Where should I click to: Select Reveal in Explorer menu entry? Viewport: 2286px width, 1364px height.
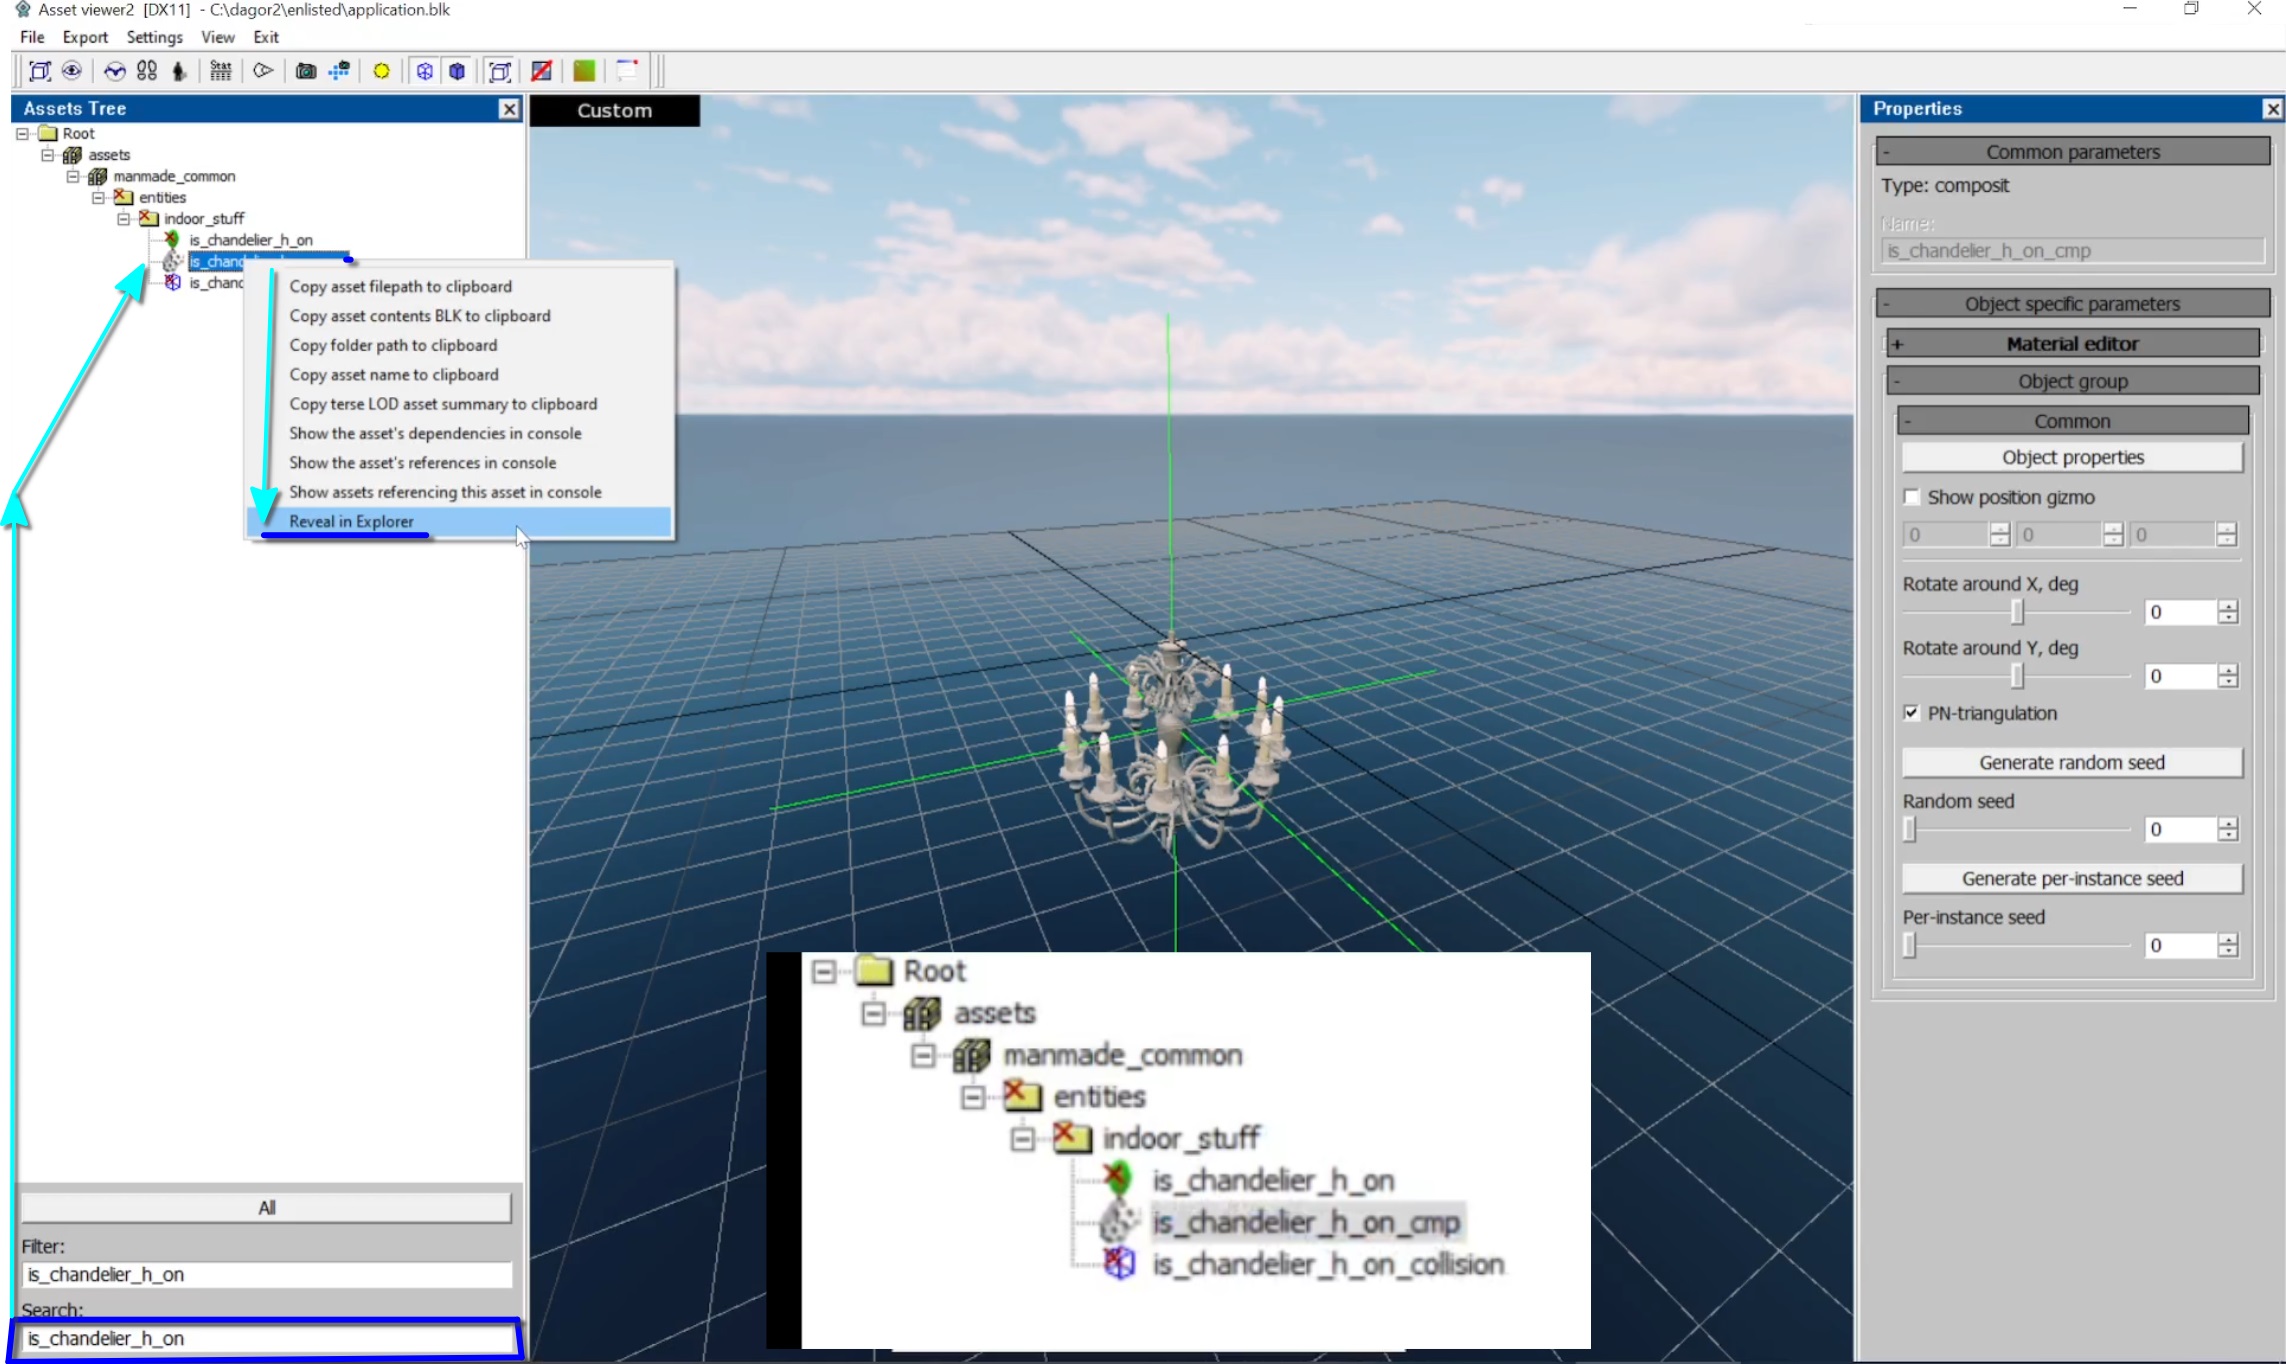tap(351, 521)
